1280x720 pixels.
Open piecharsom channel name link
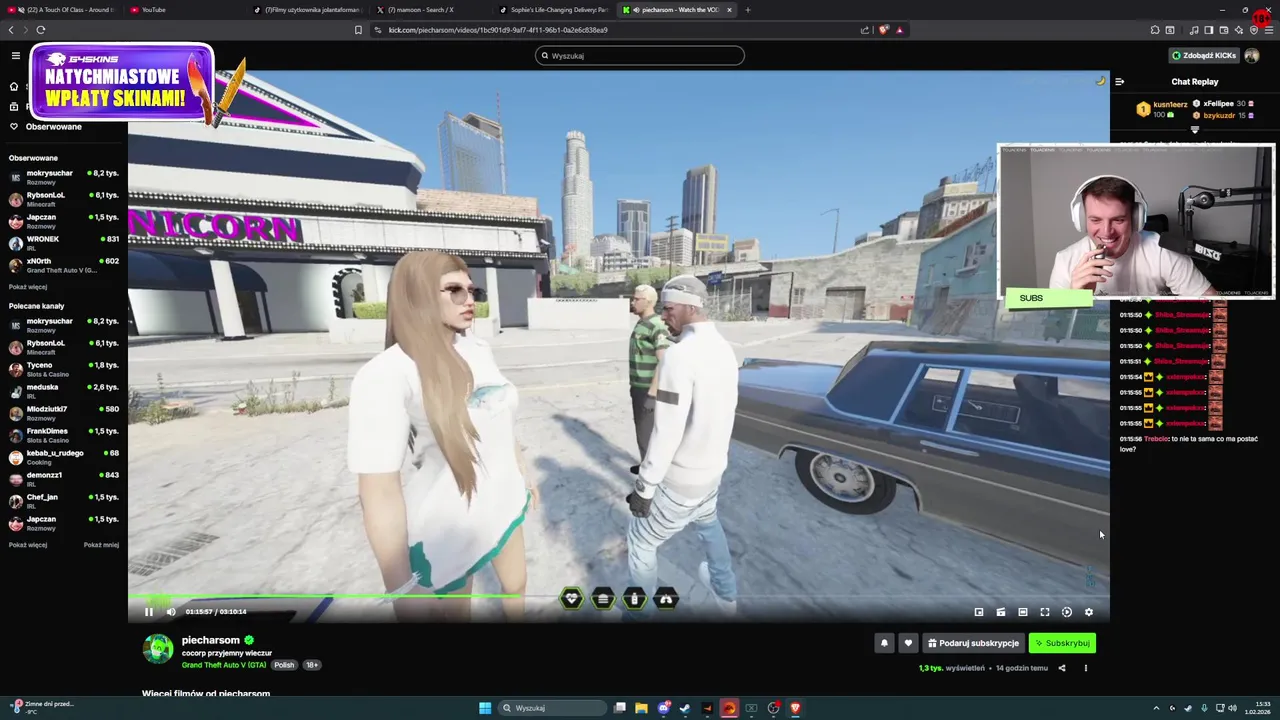coord(210,640)
